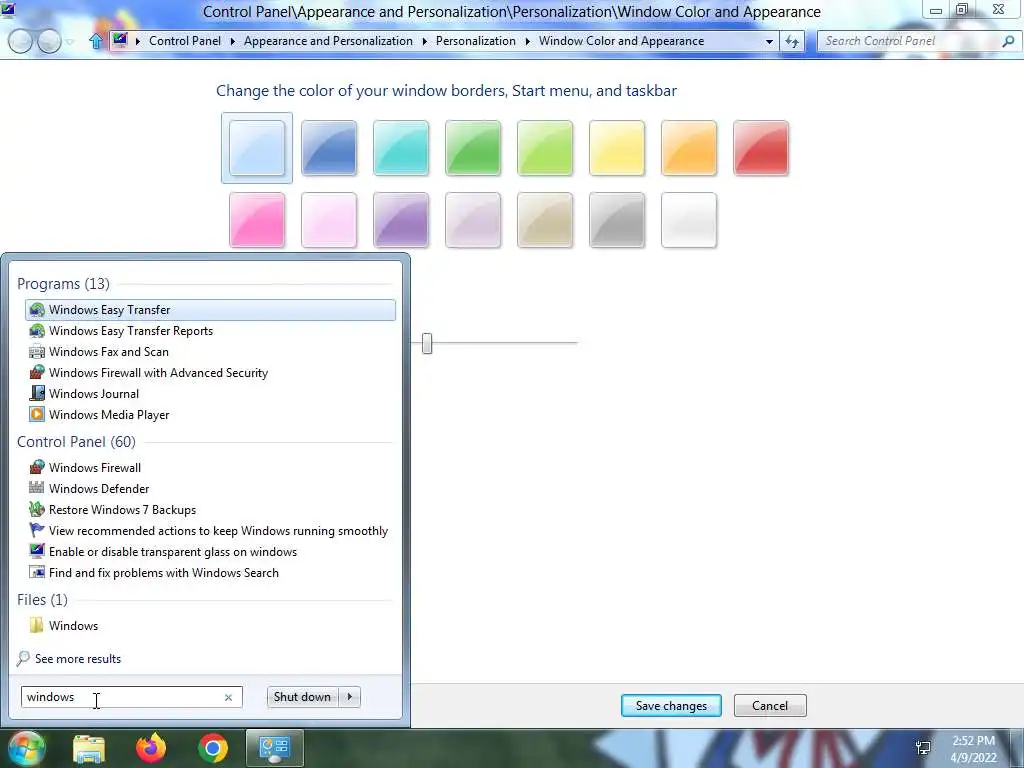Open Windows Easy Transfer Reports entry
Image resolution: width=1024 pixels, height=768 pixels.
tap(210, 330)
